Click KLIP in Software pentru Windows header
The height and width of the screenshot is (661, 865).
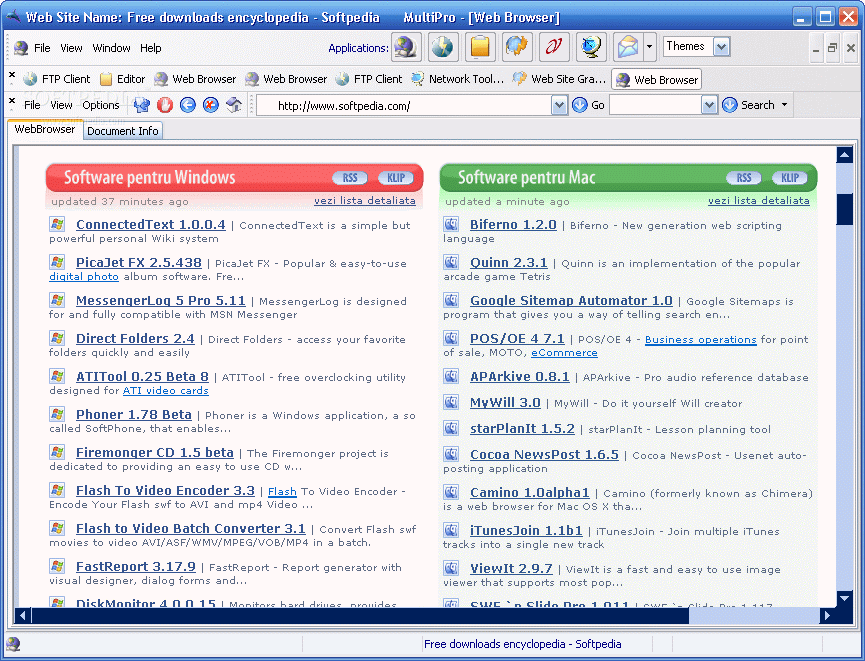[396, 178]
